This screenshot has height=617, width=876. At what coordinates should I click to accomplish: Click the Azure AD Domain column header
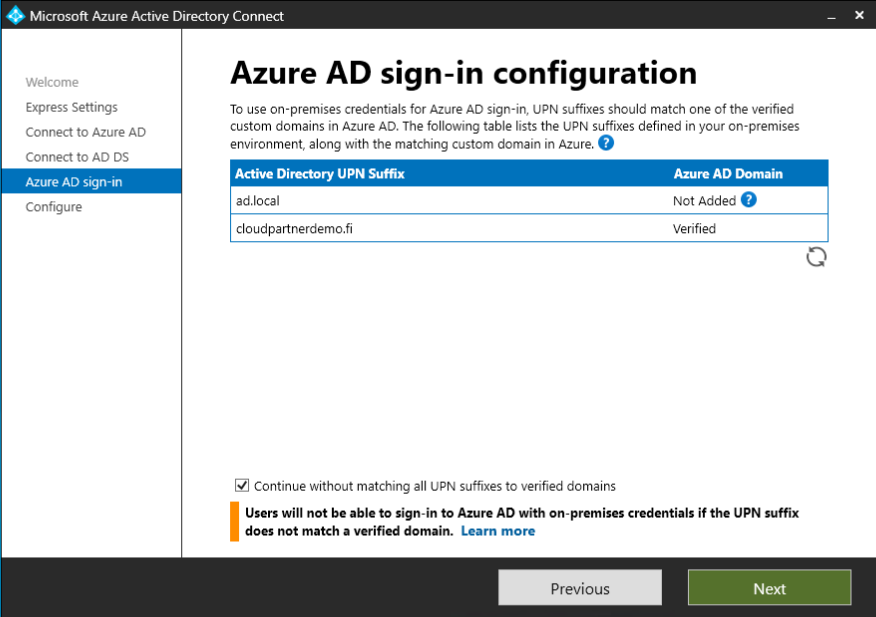point(728,174)
